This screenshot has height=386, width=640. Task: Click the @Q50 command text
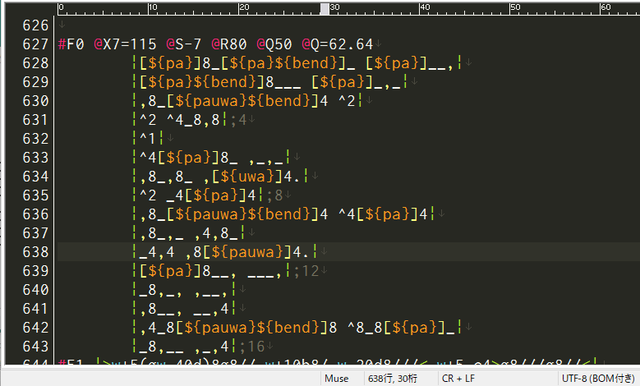pos(274,44)
